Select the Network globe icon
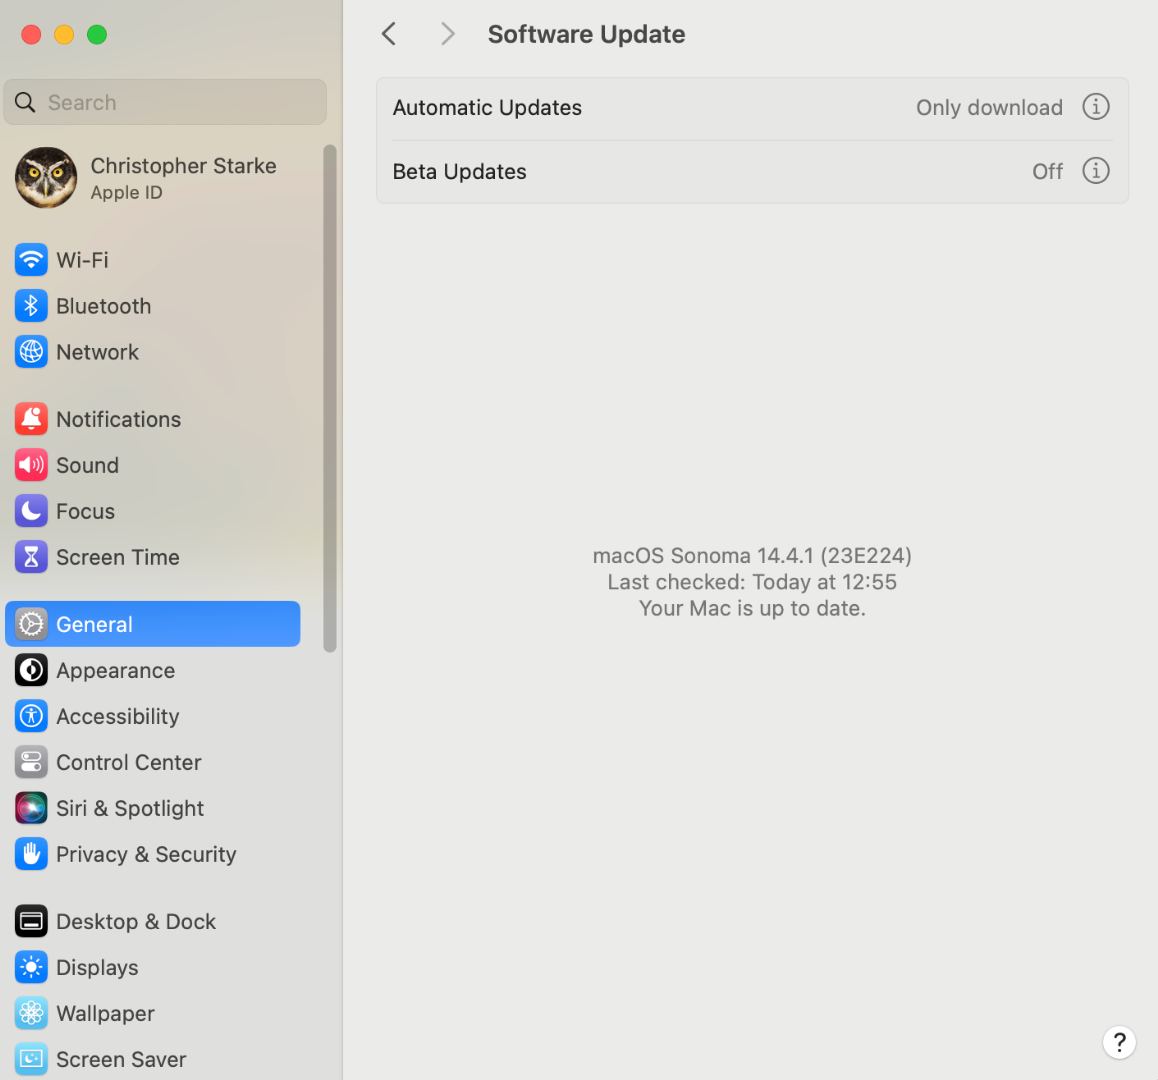The width and height of the screenshot is (1158, 1080). (x=31, y=352)
